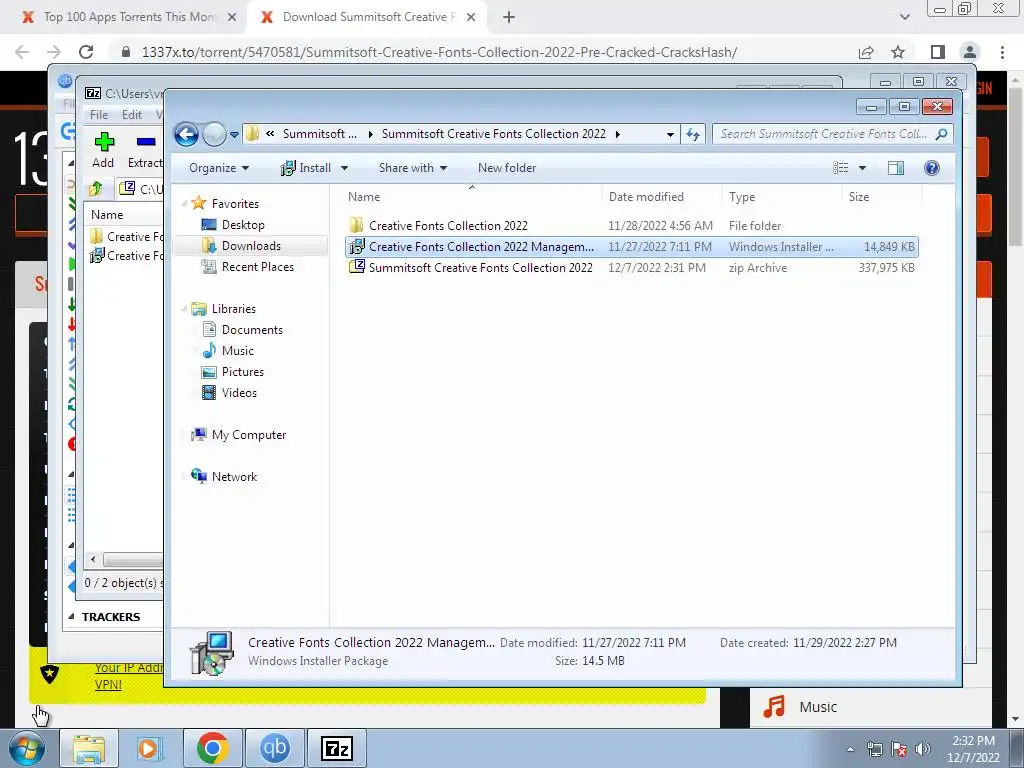1024x768 pixels.
Task: Open the recent locations arrow beside forward
Action: 234,135
